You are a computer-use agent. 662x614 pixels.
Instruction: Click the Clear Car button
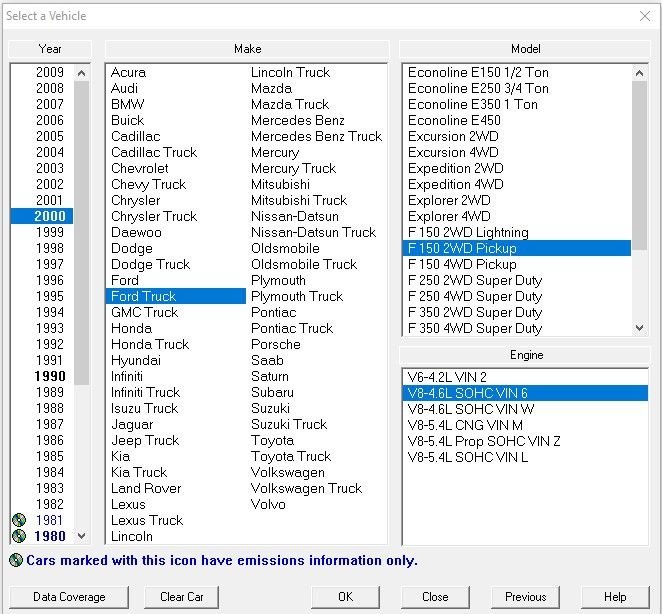coord(181,597)
